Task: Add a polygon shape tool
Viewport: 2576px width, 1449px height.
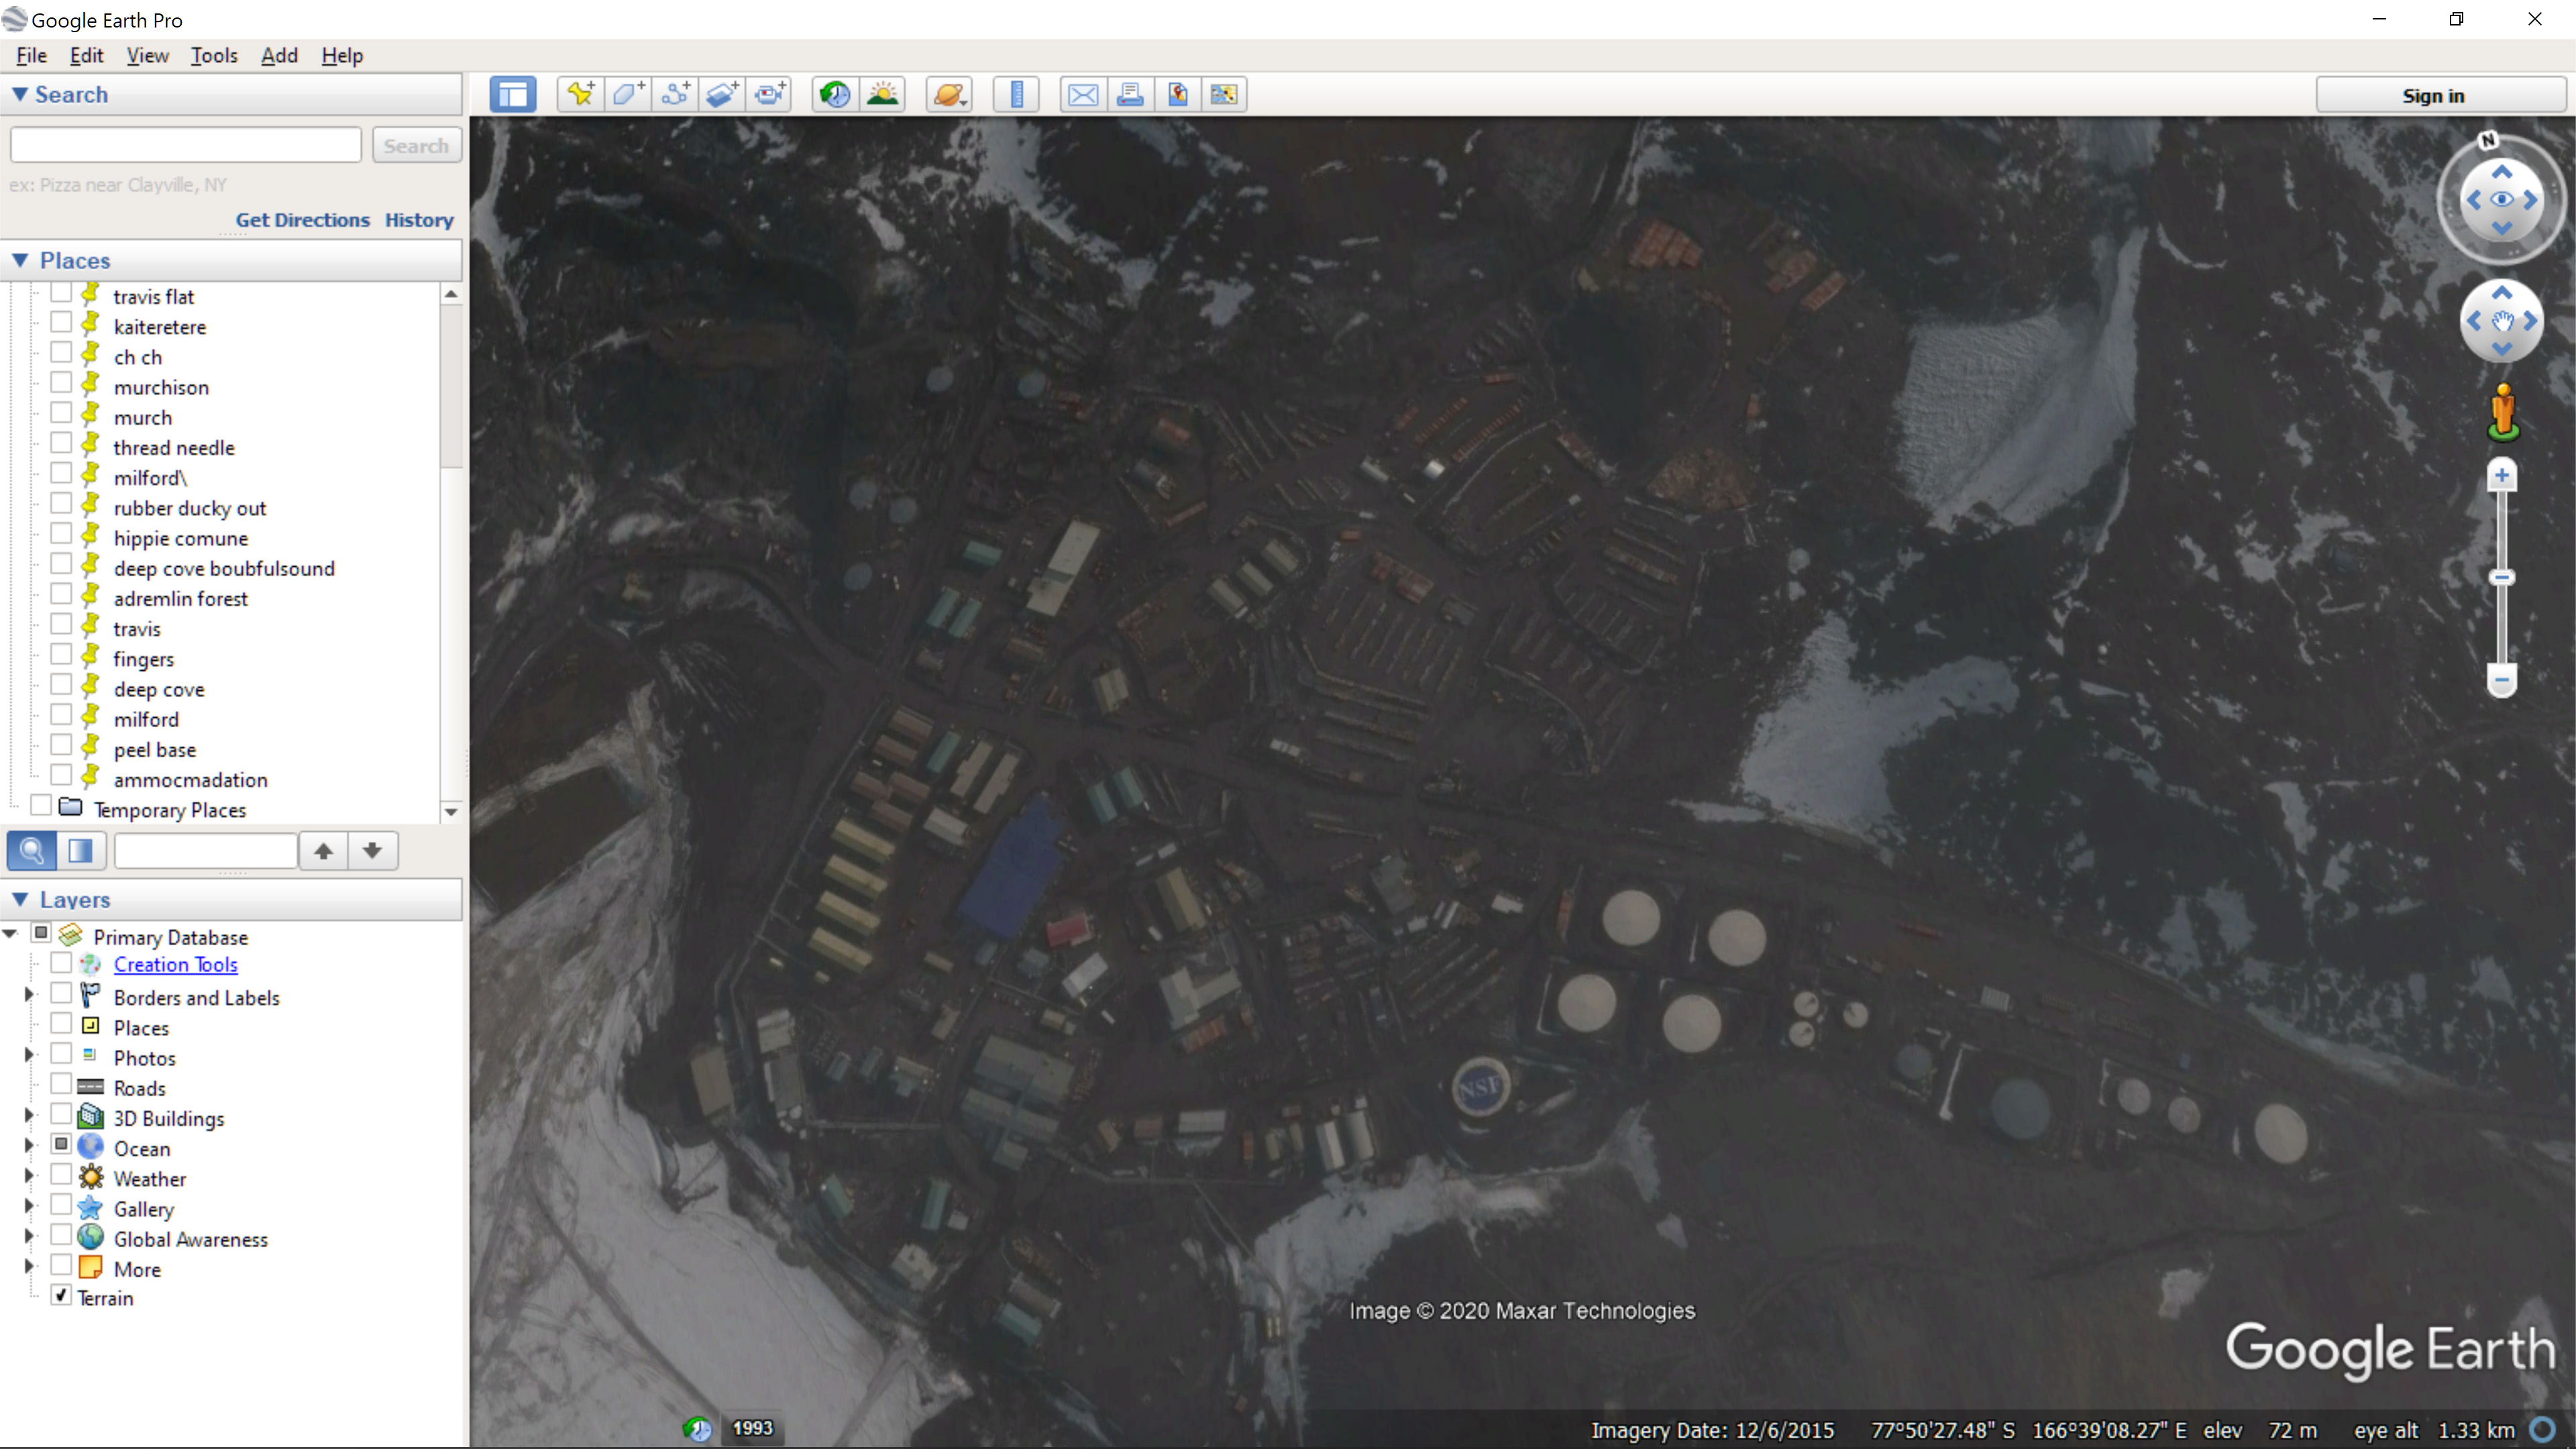Action: 628,95
